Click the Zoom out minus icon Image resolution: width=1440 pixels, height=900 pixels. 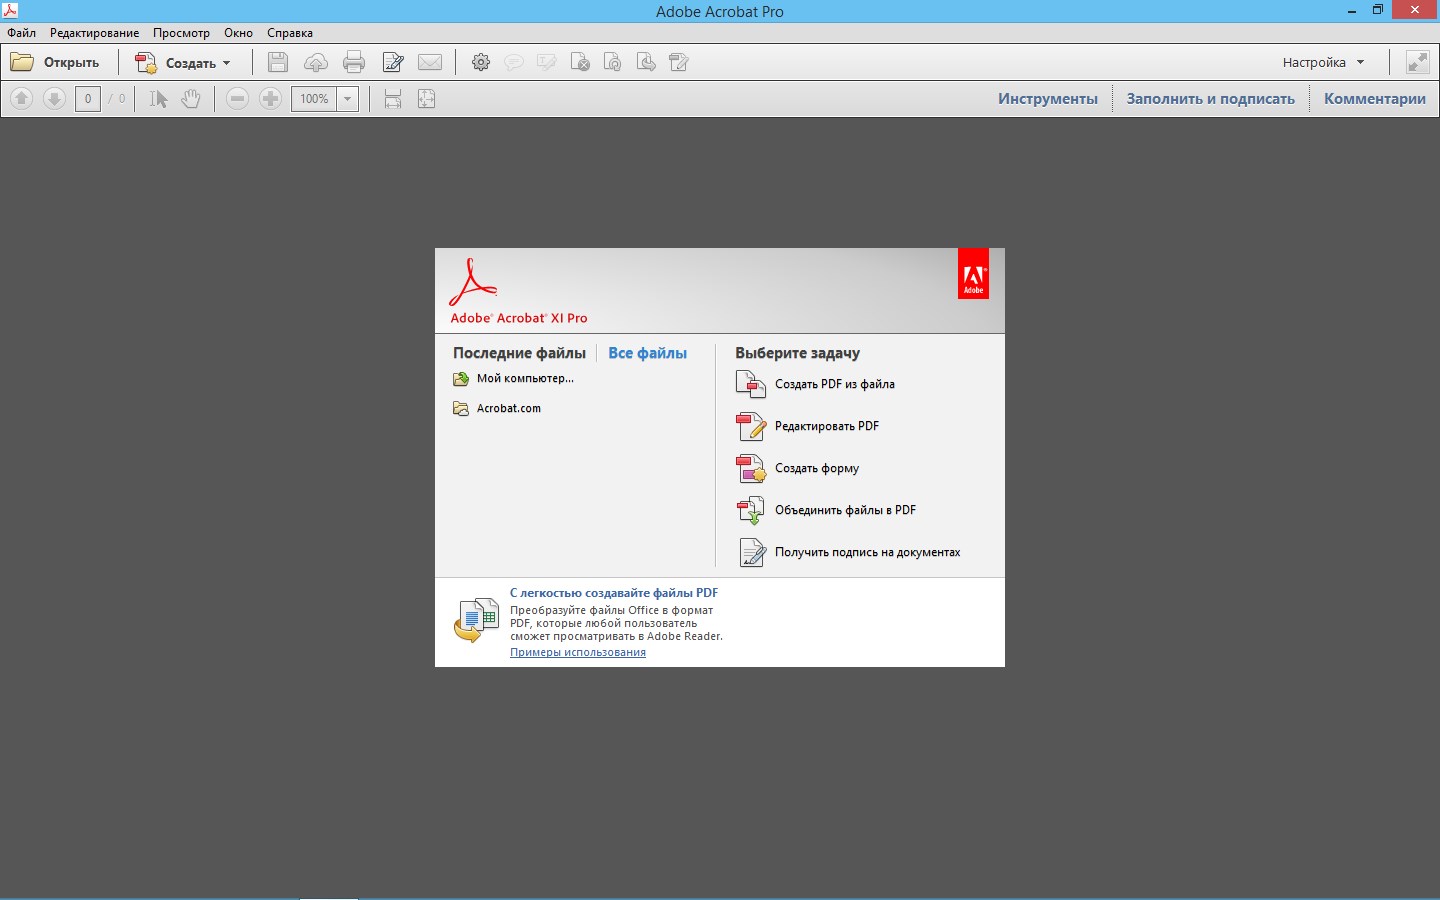point(237,98)
